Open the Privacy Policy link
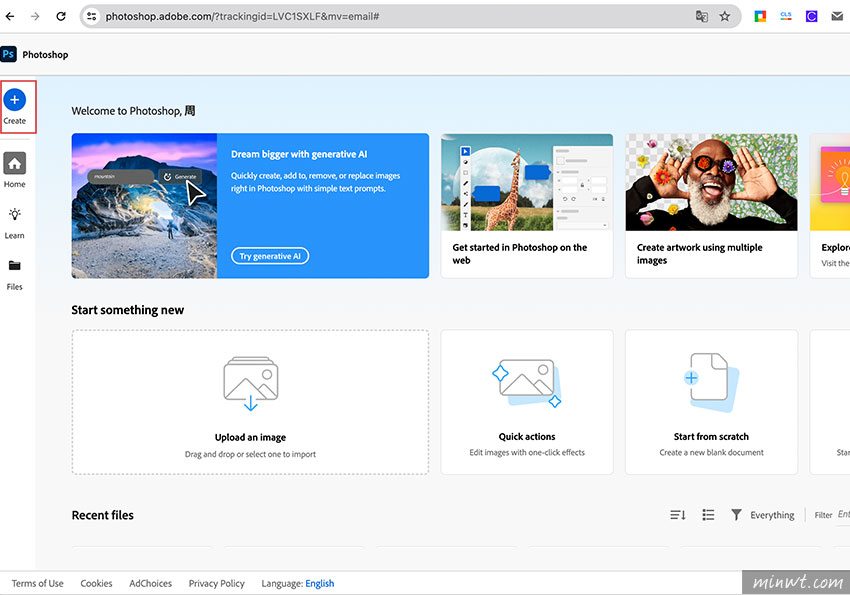The height and width of the screenshot is (595, 850). coord(216,583)
